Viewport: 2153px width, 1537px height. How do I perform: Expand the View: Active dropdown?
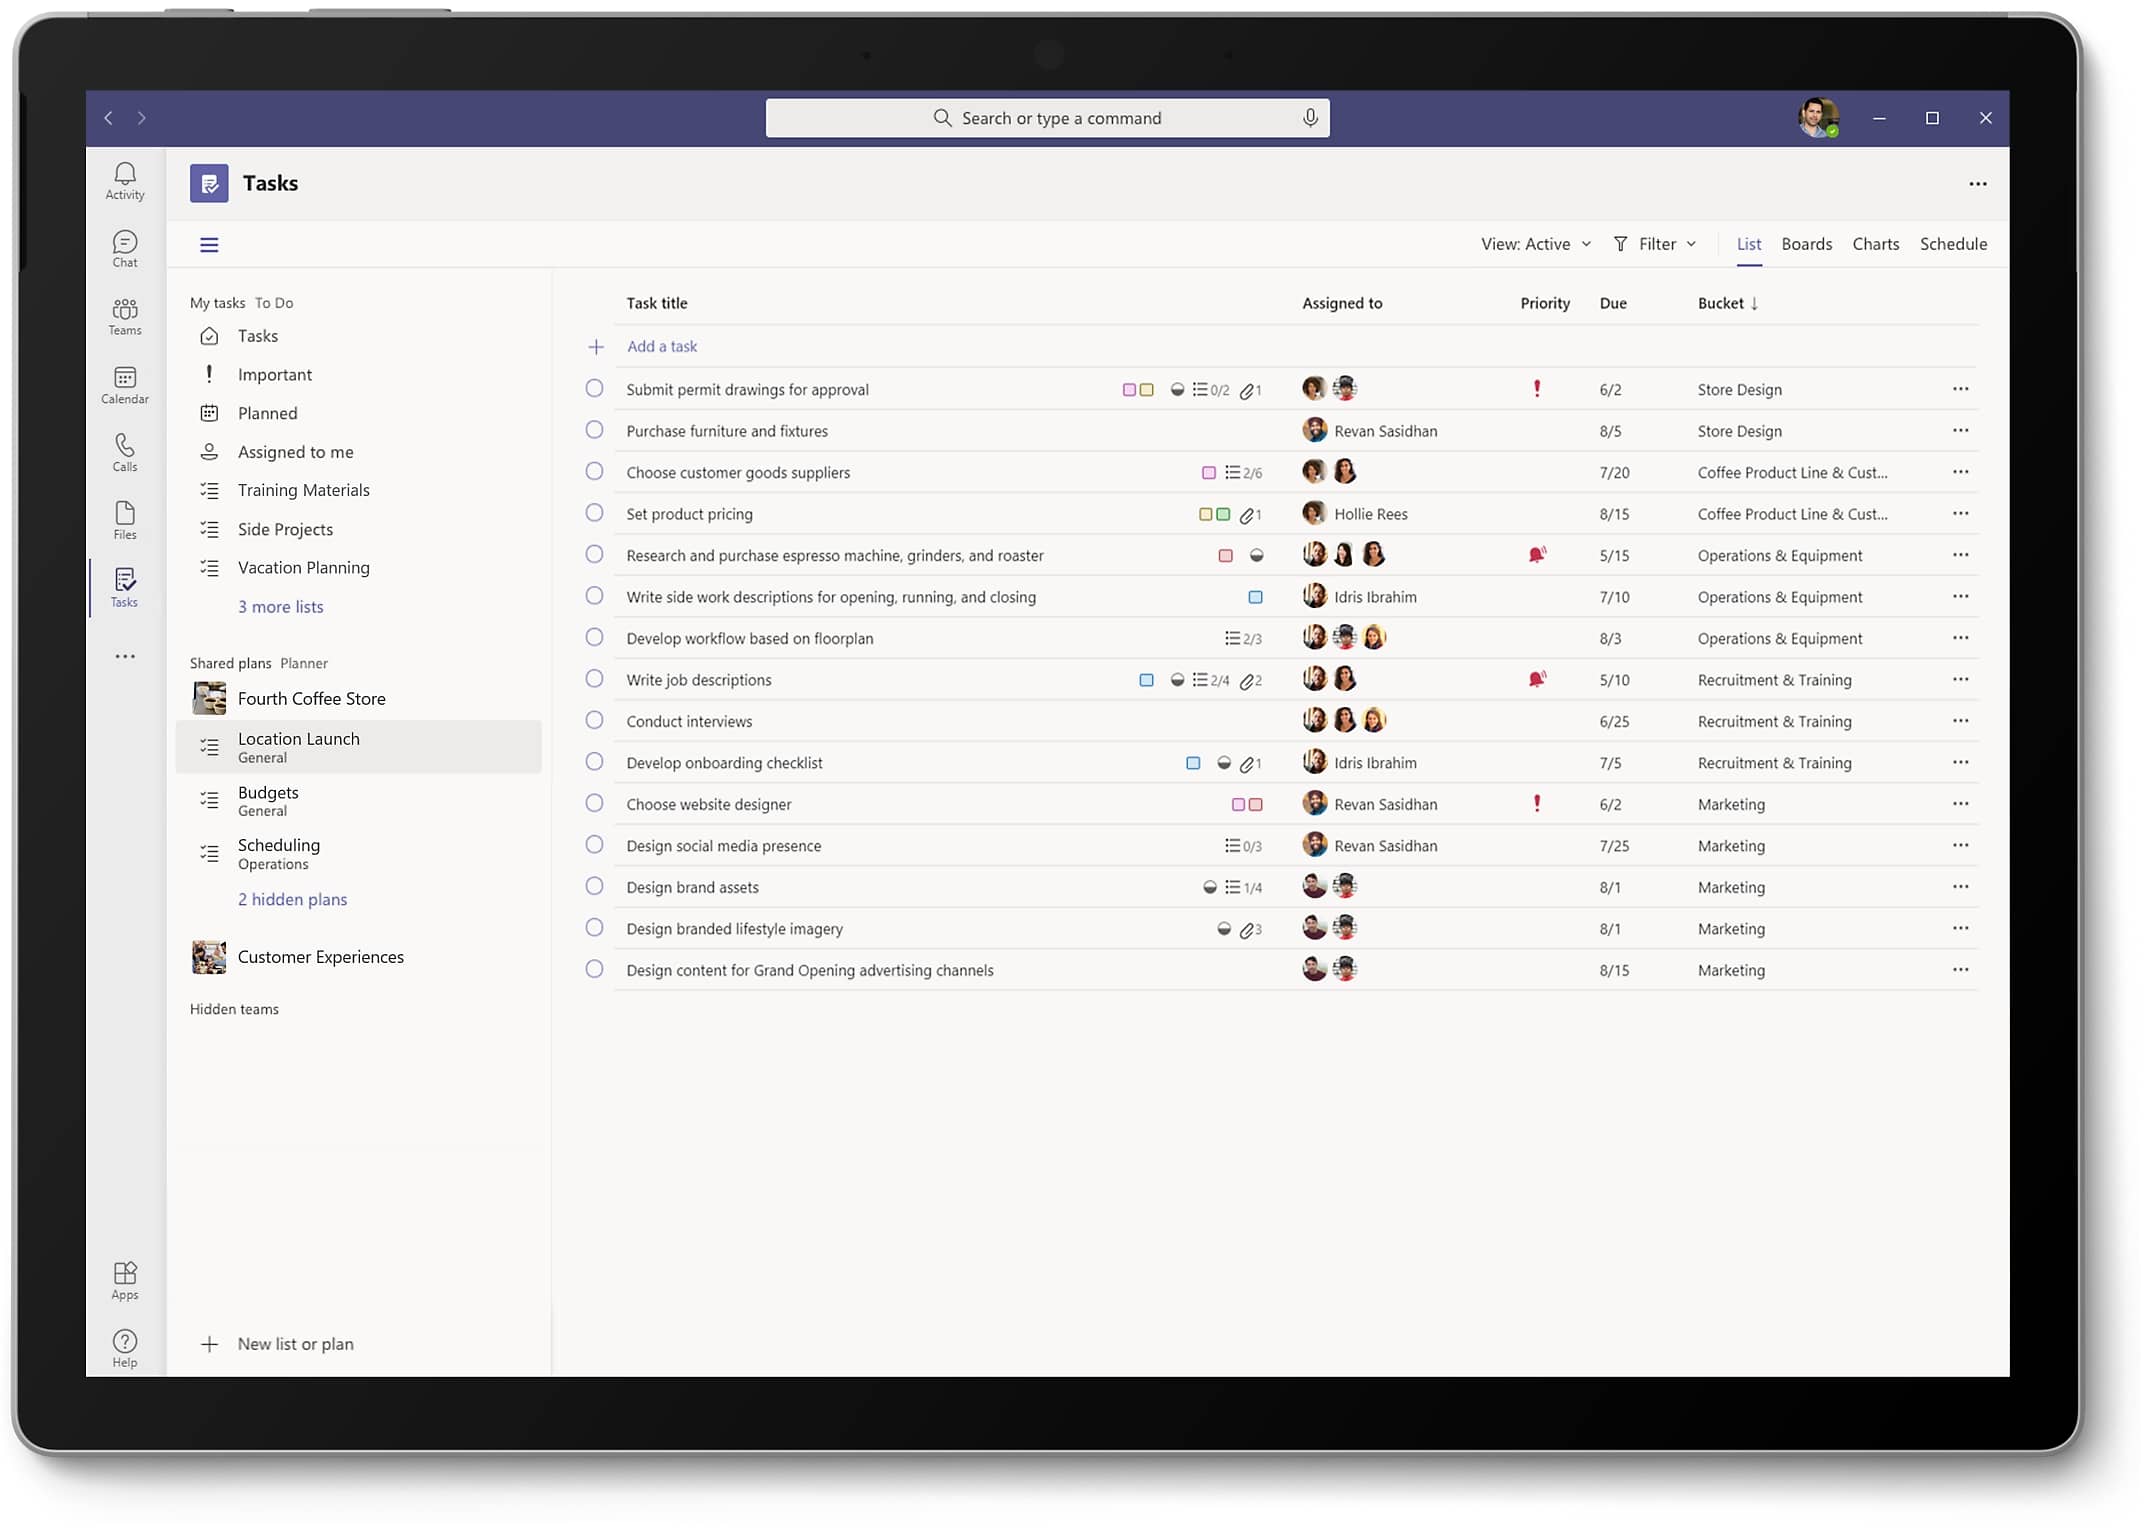pyautogui.click(x=1535, y=244)
